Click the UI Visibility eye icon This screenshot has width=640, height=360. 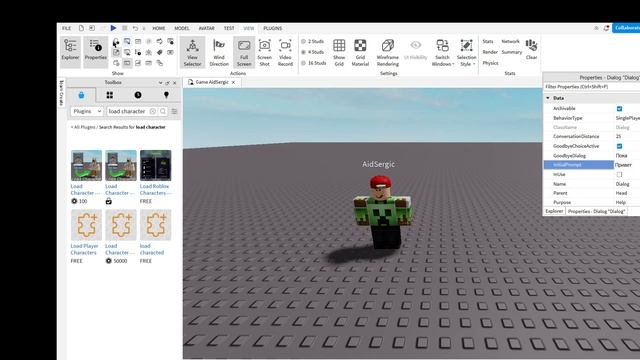point(416,45)
